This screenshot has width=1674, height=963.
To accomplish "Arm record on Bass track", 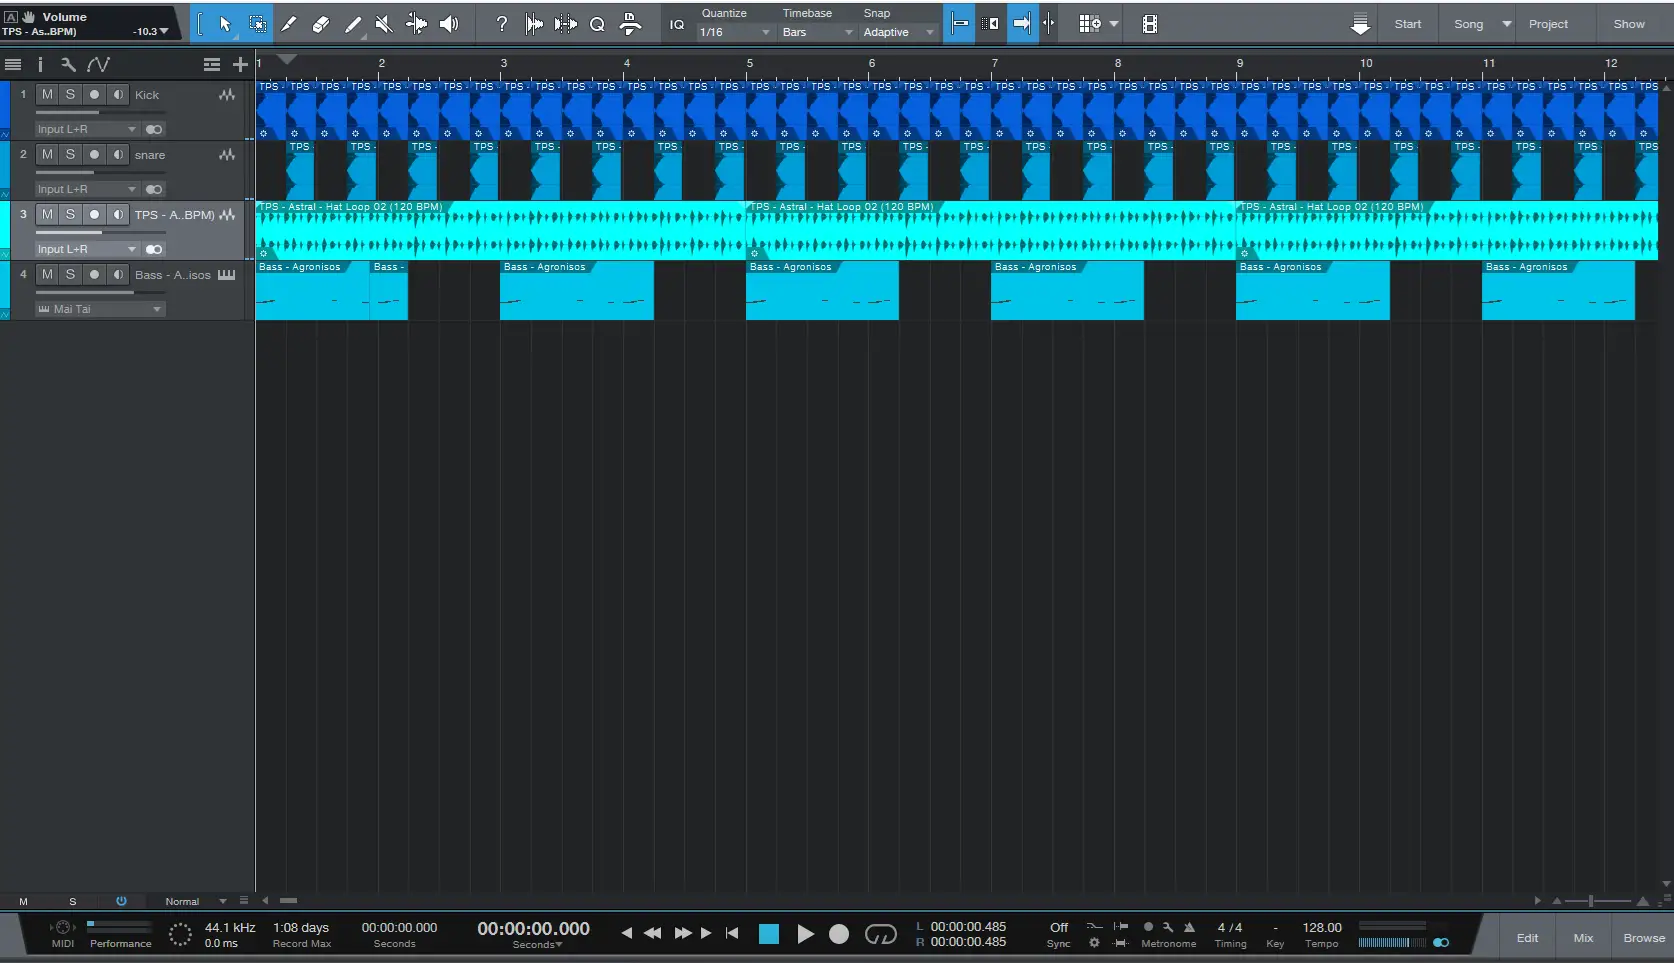I will pos(94,275).
